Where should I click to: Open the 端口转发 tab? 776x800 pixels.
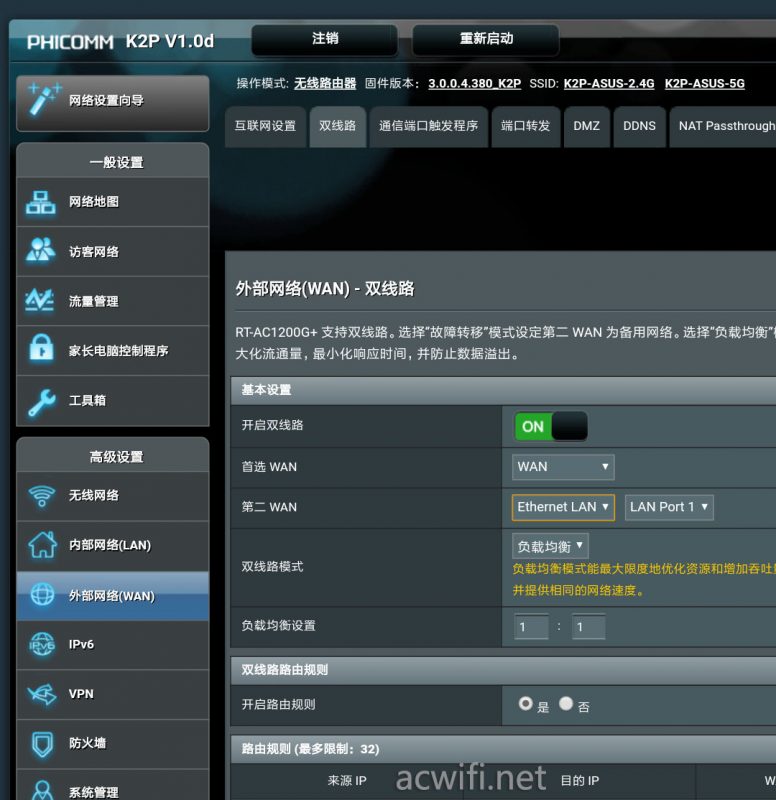pyautogui.click(x=525, y=126)
